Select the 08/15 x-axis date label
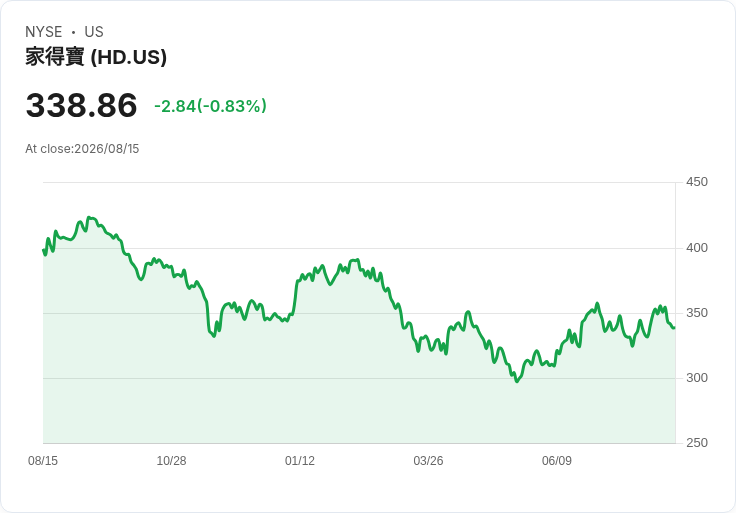 (x=43, y=461)
